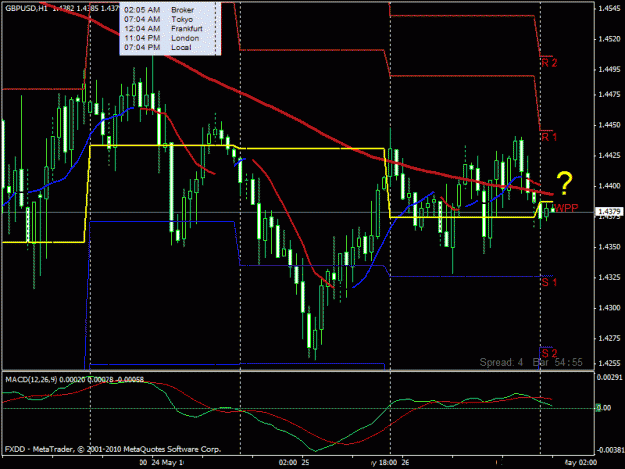Screen dimensions: 625x469
Task: Click the 1.4300 price axis label
Action: click(609, 308)
